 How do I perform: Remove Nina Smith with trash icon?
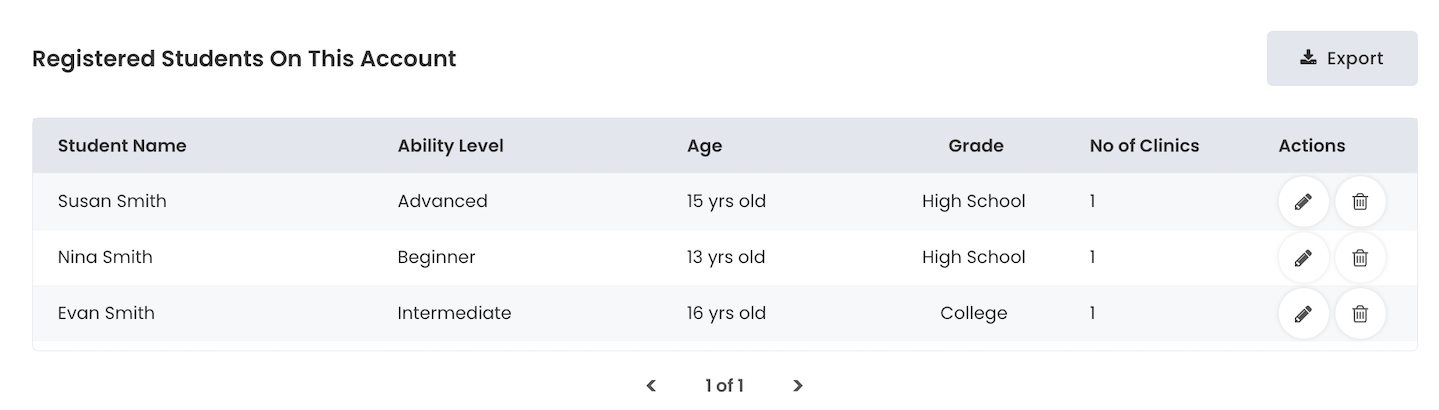coord(1360,258)
